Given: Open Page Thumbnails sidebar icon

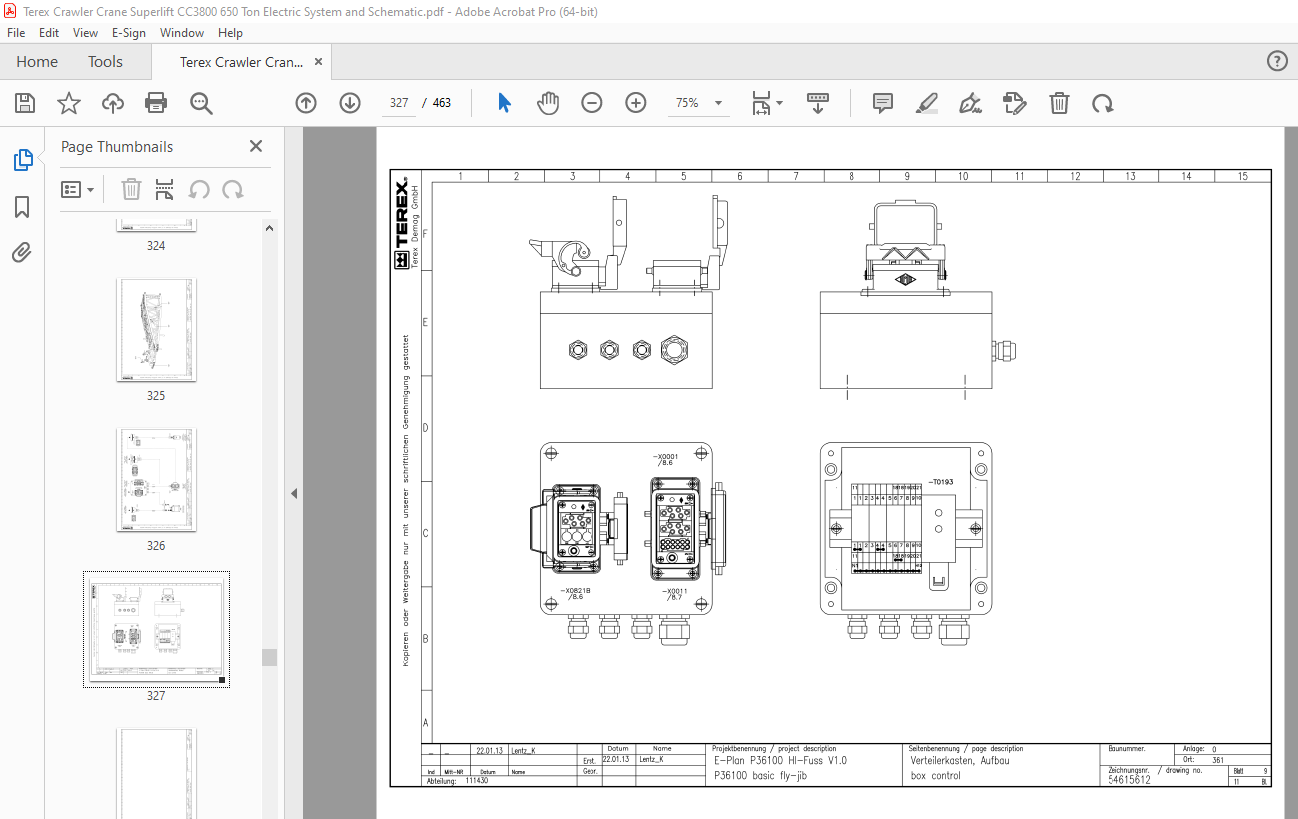Looking at the screenshot, I should pos(22,159).
